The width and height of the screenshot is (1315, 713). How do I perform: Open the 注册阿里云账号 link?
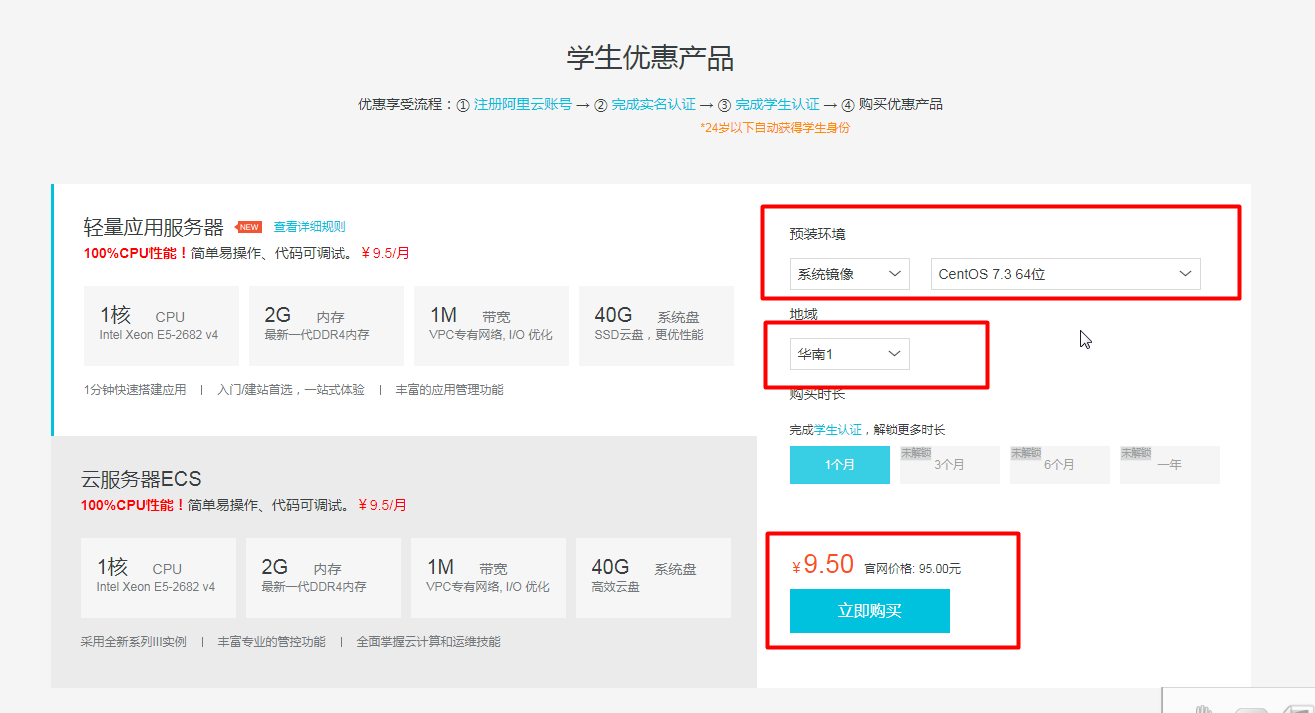point(523,104)
